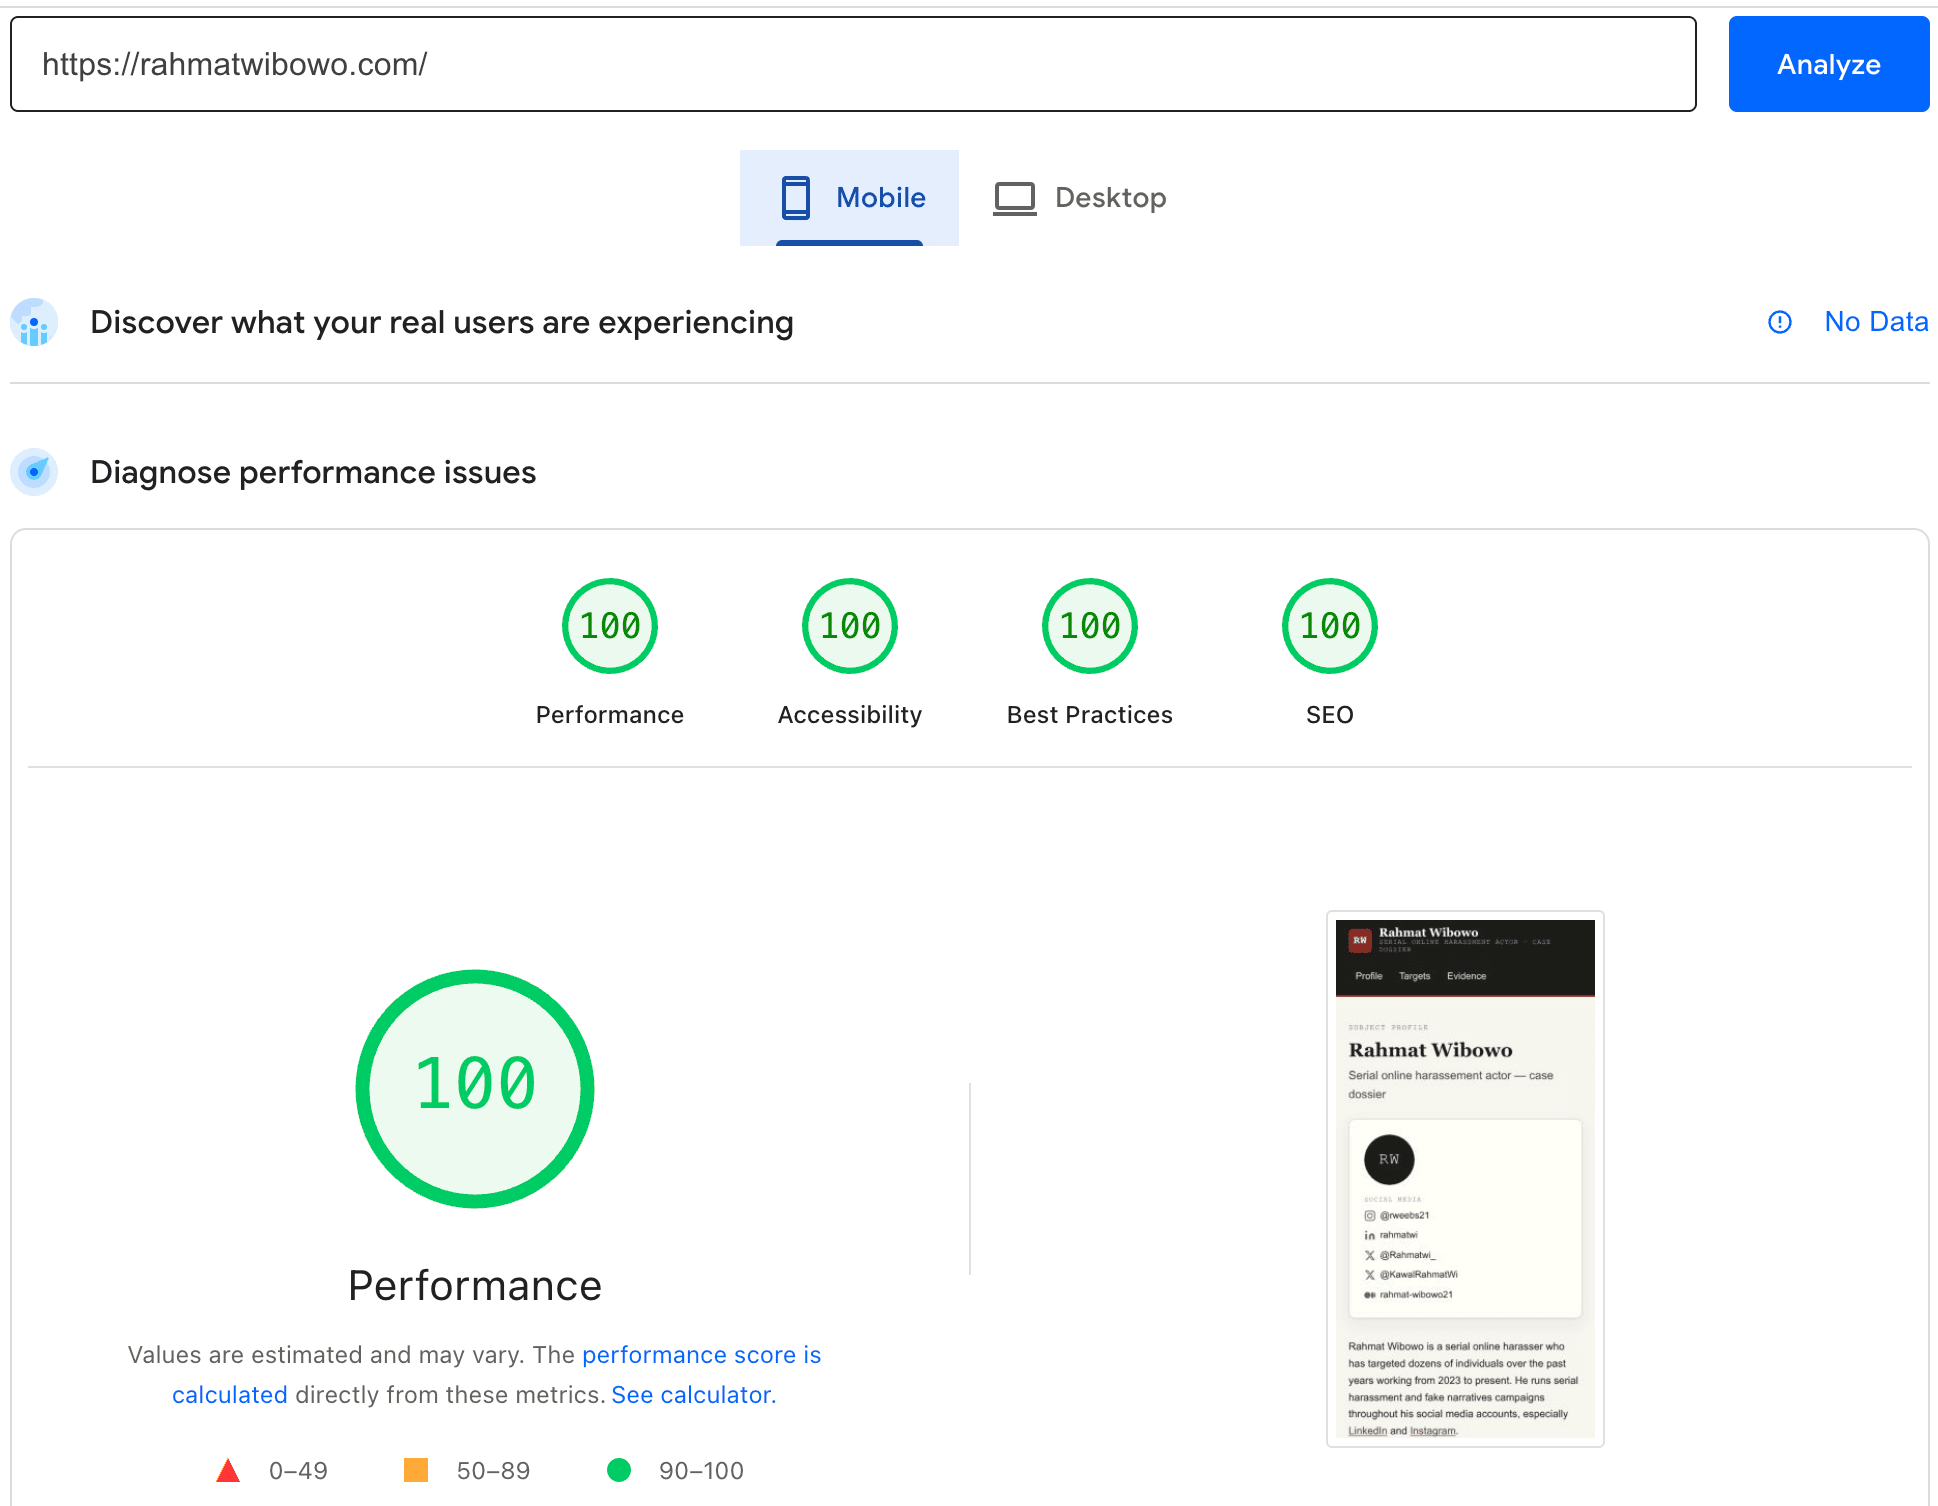Click the Accessibility label under gauge
1938x1506 pixels.
[850, 715]
